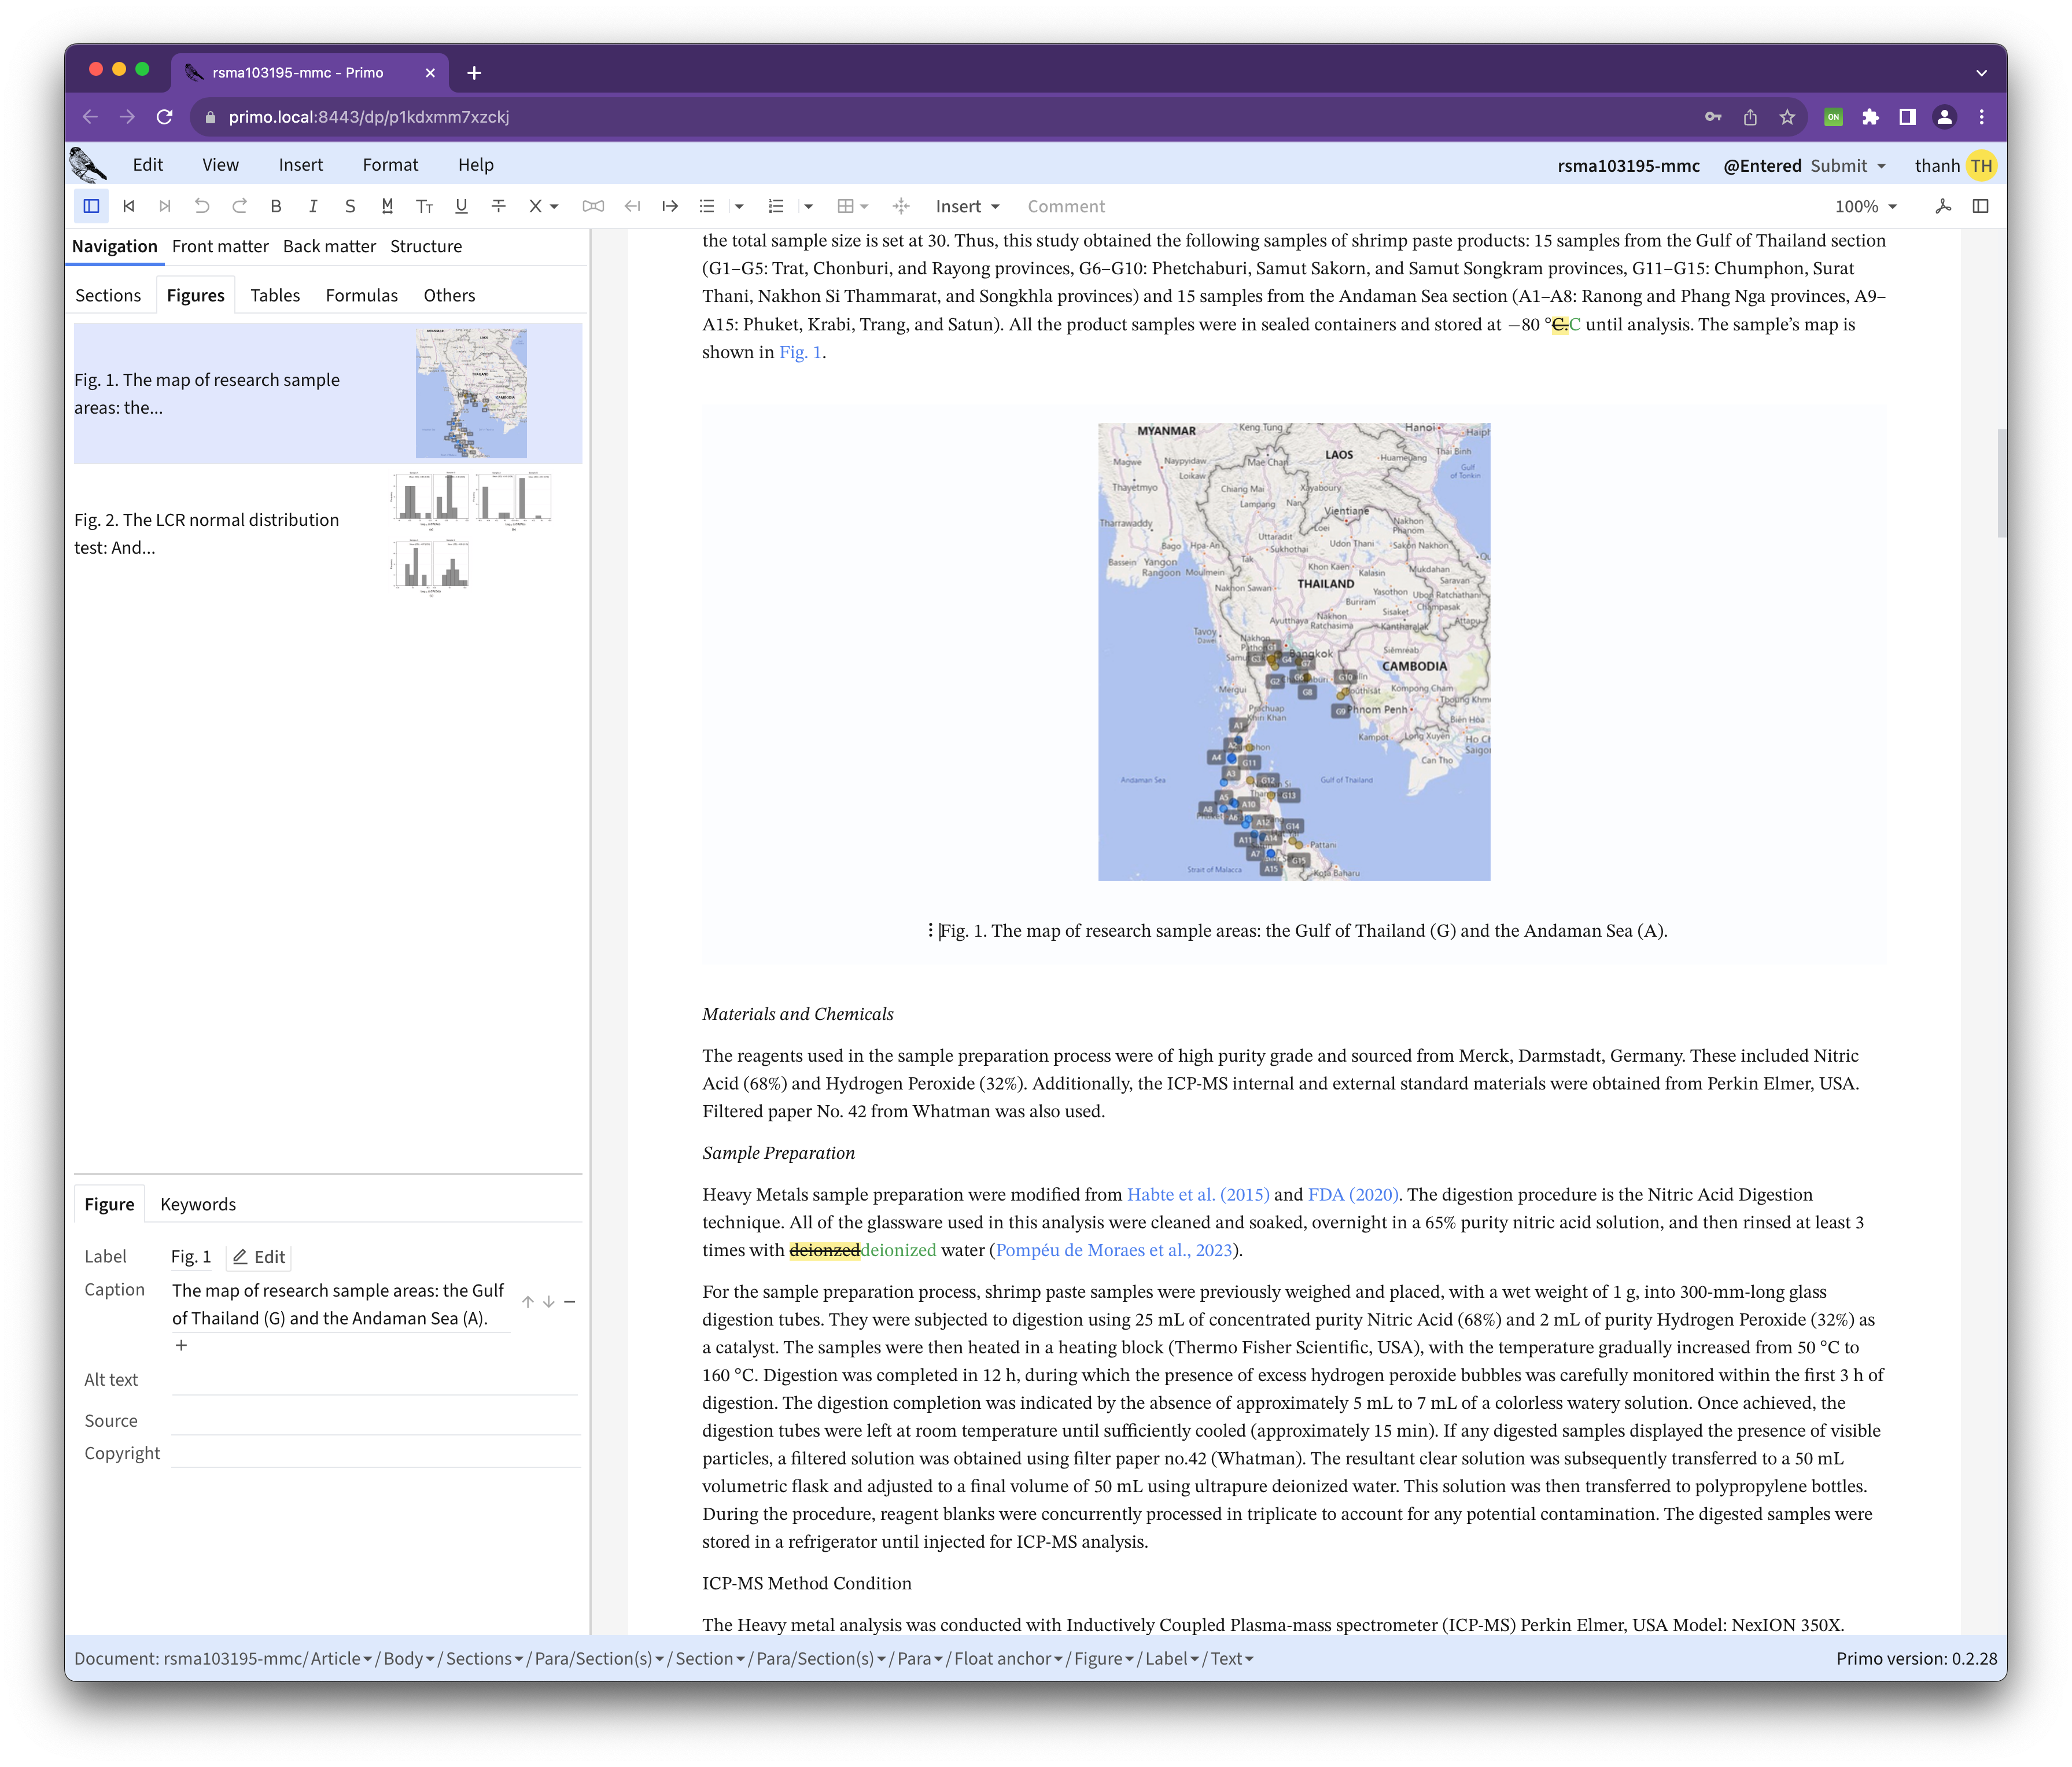2072x1767 pixels.
Task: Toggle the left navigation panel icon
Action: coord(91,206)
